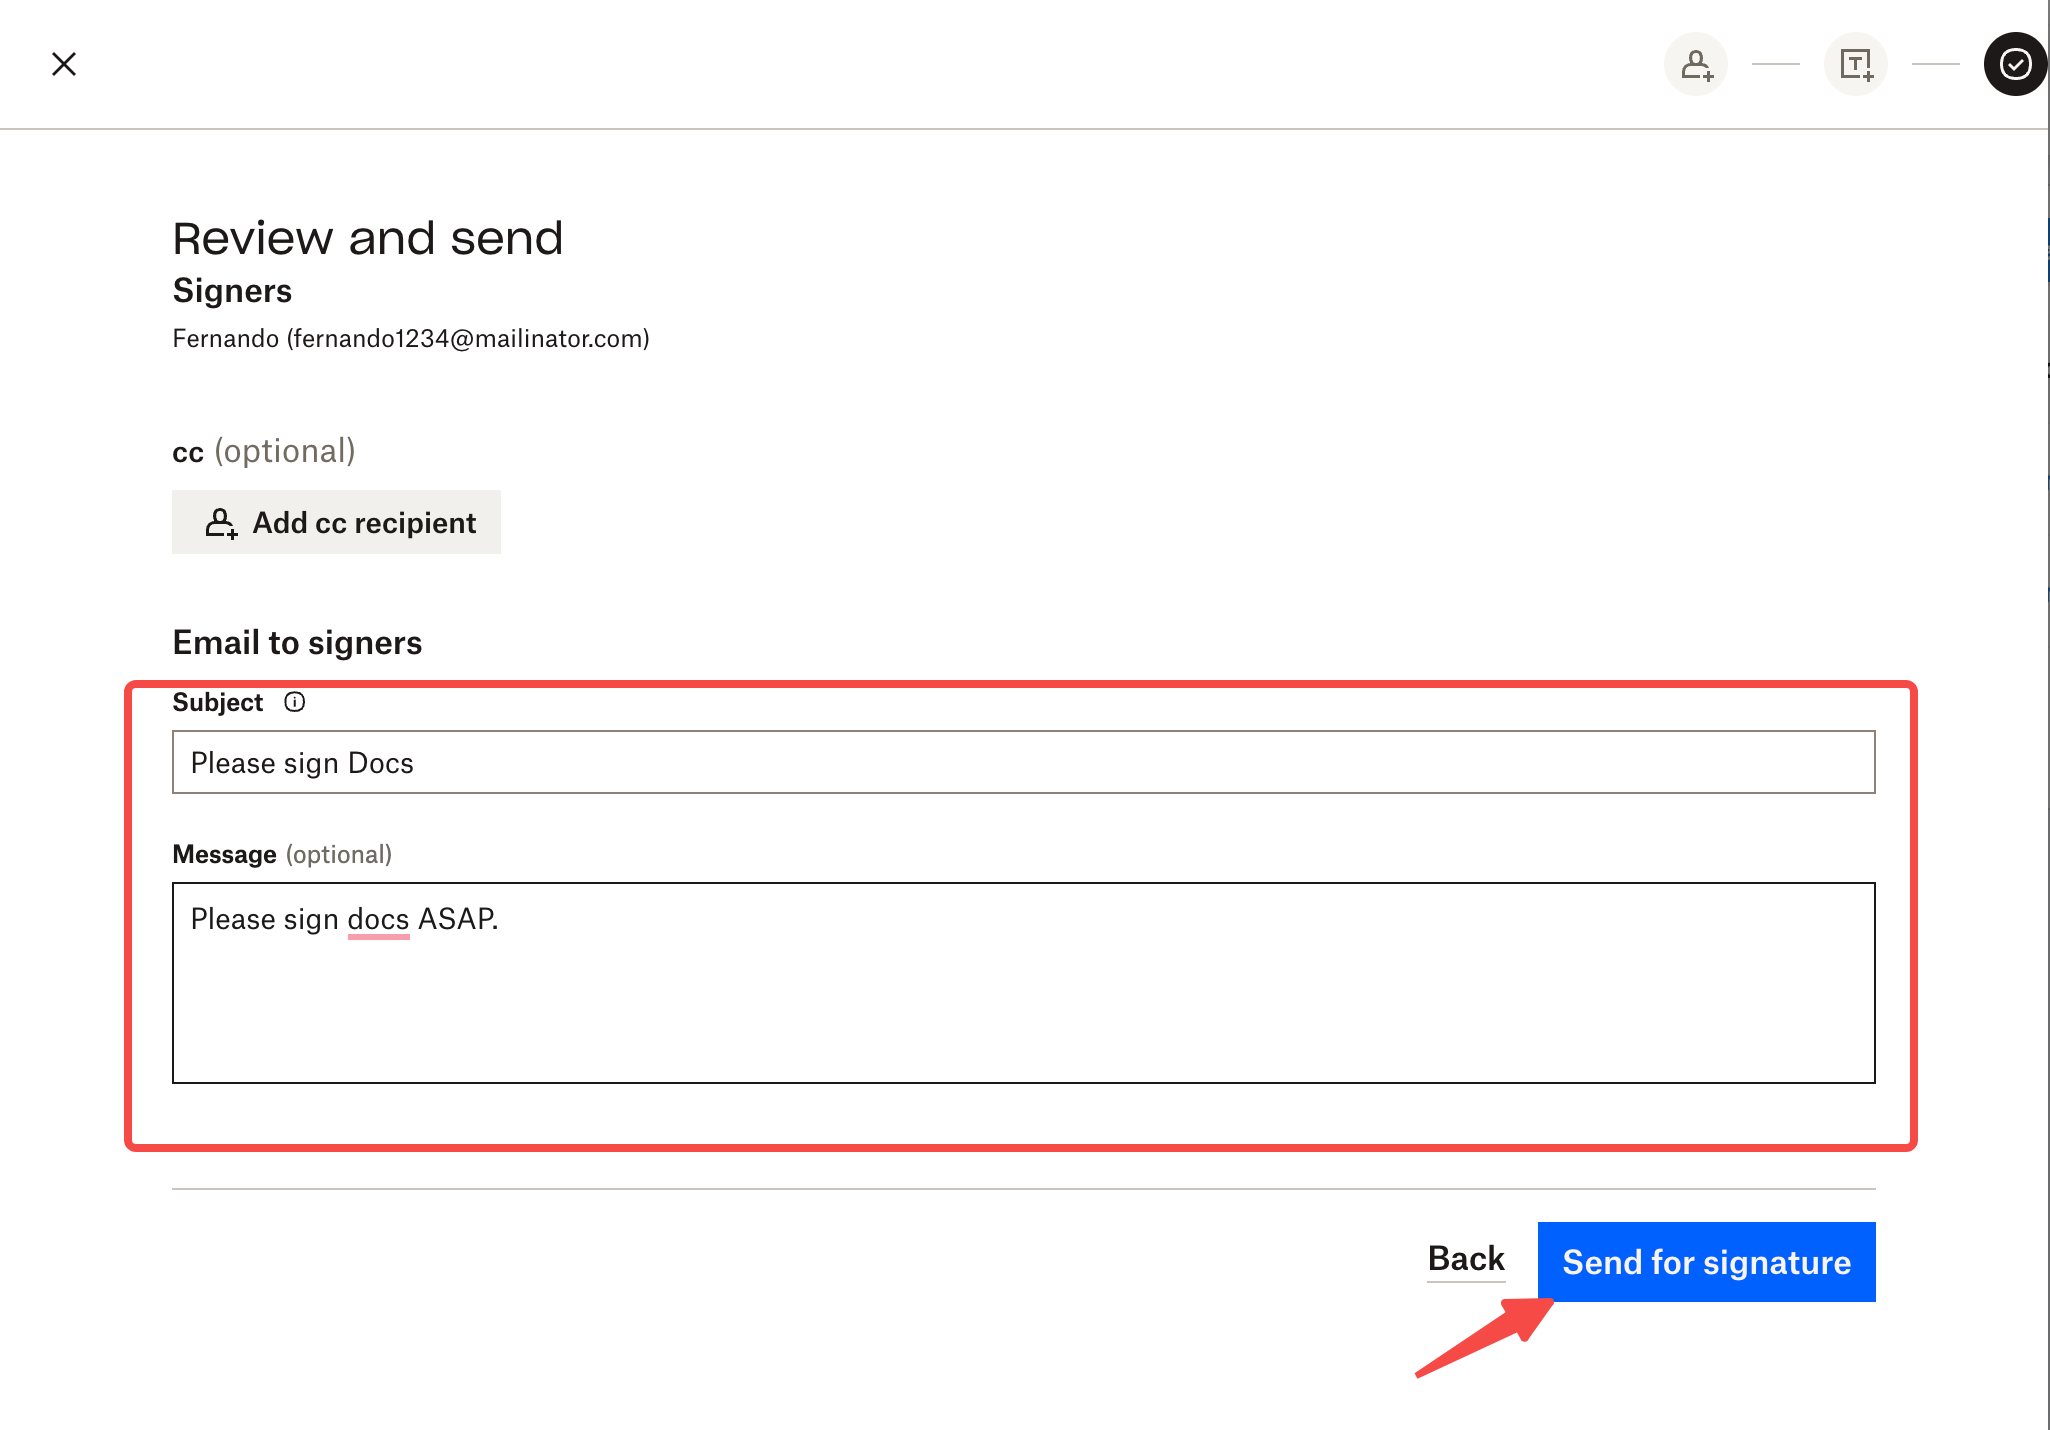The height and width of the screenshot is (1430, 2050).
Task: Click the Email to signers heading
Action: tap(297, 642)
